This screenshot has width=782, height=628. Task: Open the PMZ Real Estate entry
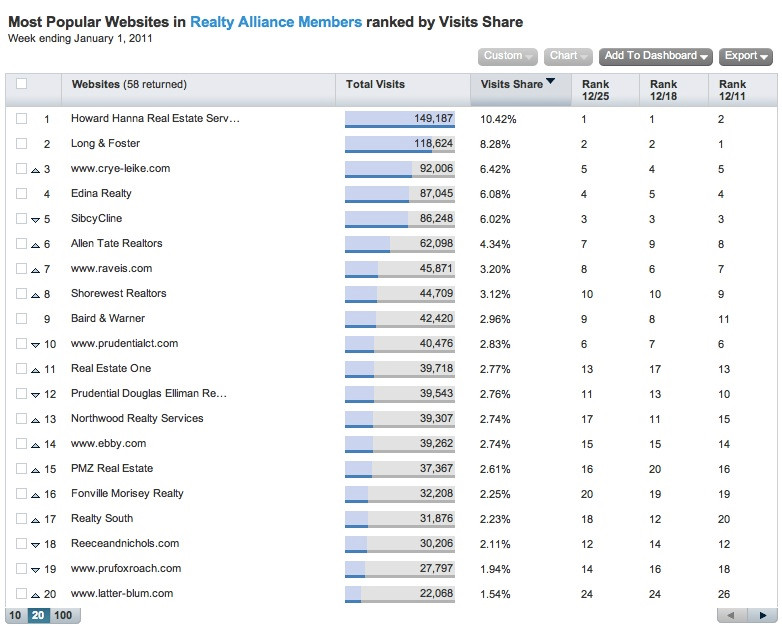pos(112,468)
